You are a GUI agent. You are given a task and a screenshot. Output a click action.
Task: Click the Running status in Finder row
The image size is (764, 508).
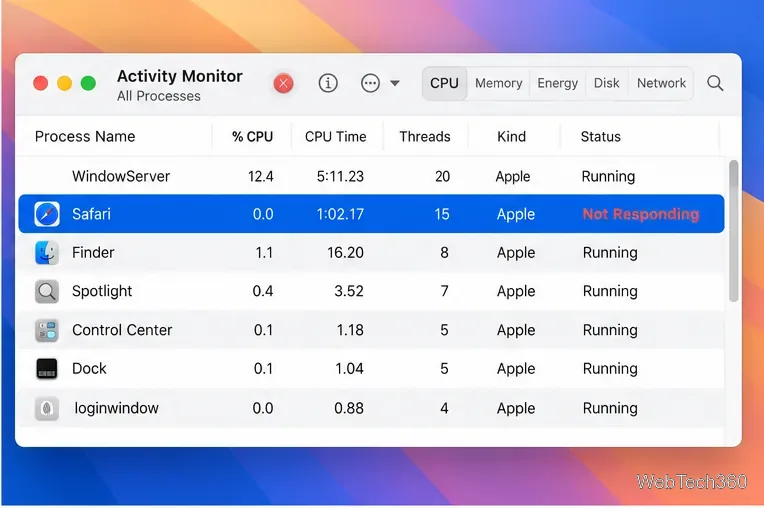[x=610, y=252]
